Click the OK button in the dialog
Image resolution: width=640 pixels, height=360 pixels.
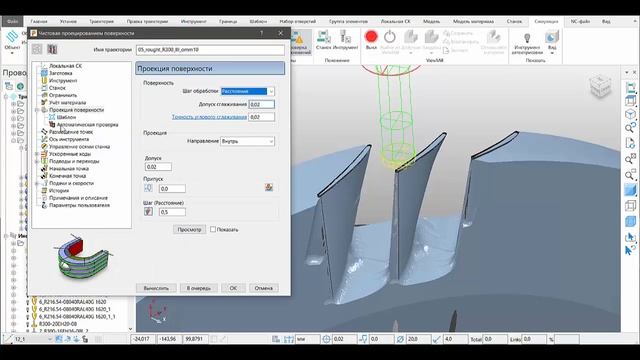233,288
